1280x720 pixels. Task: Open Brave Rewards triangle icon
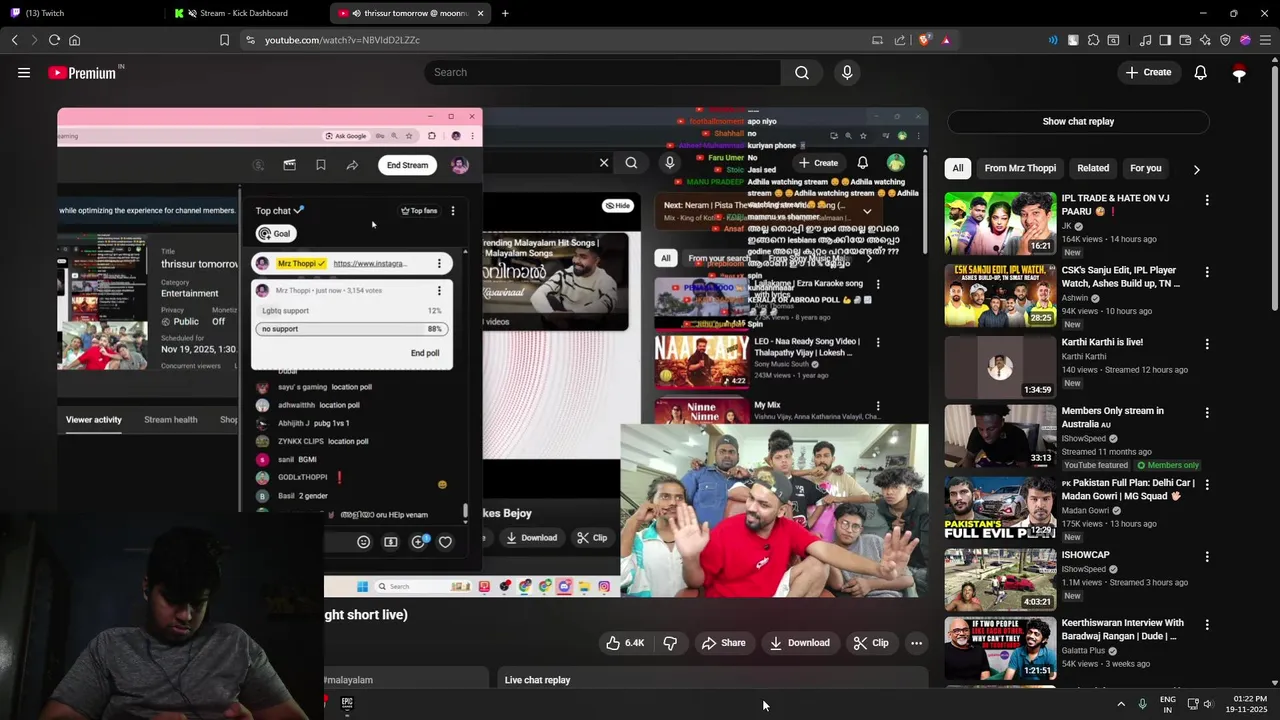(946, 40)
